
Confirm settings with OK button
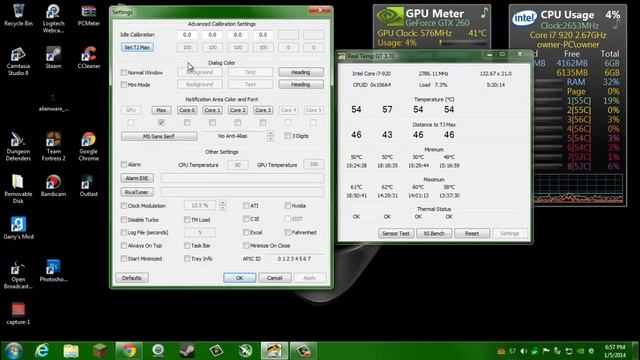[240, 278]
